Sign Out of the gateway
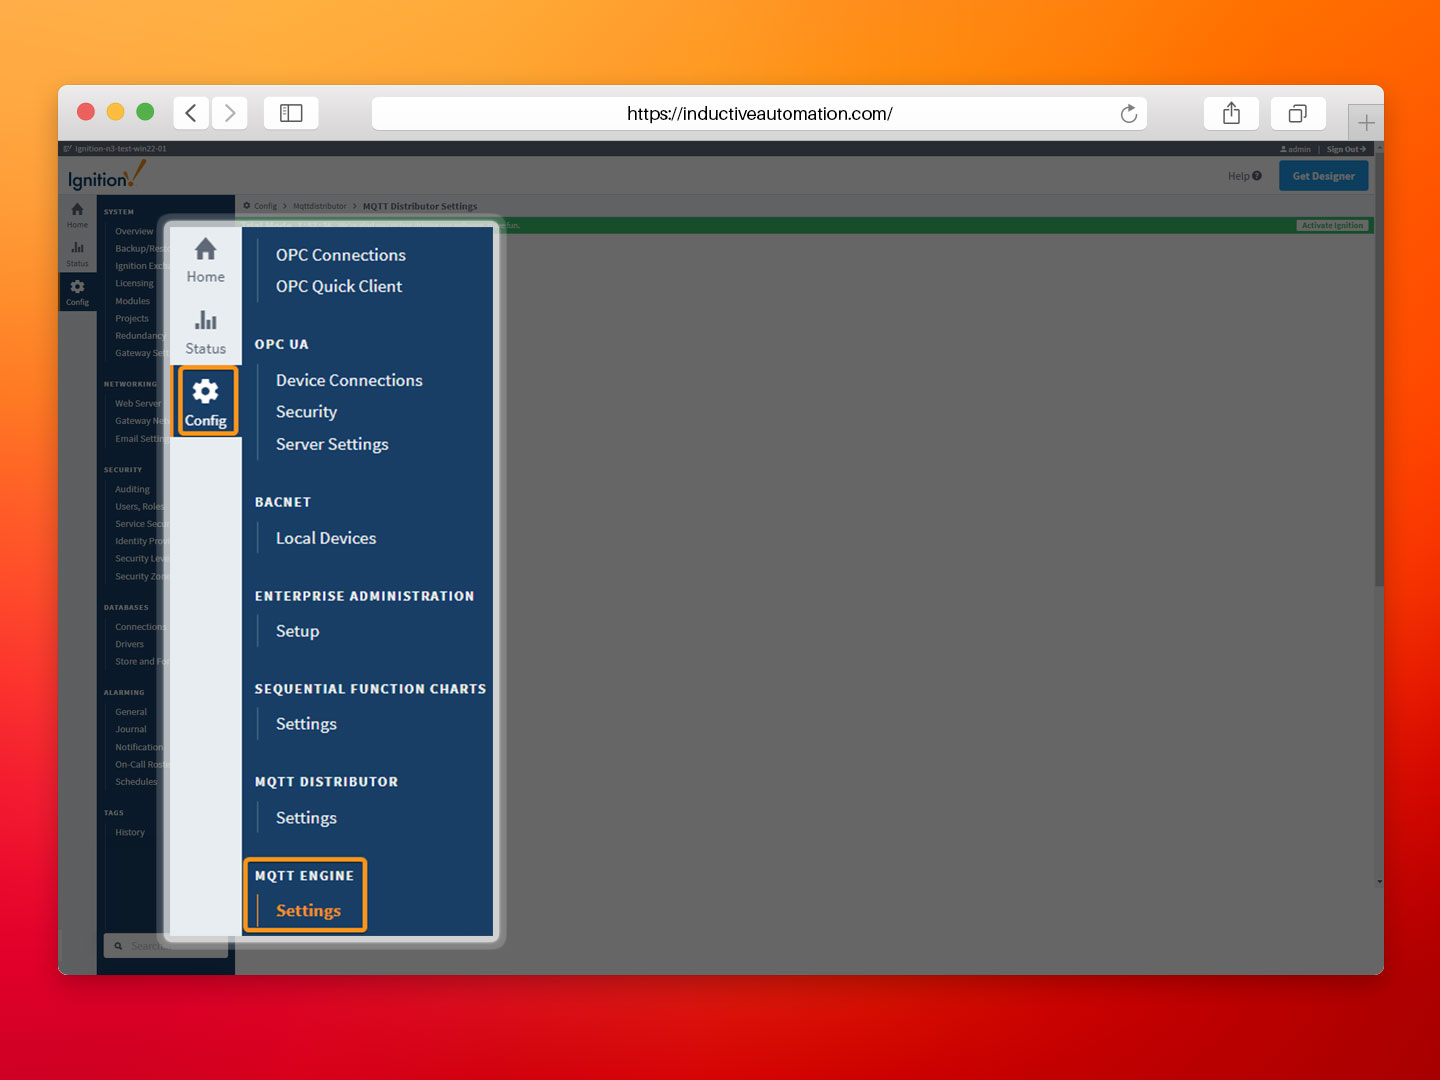1440x1080 pixels. coord(1345,149)
